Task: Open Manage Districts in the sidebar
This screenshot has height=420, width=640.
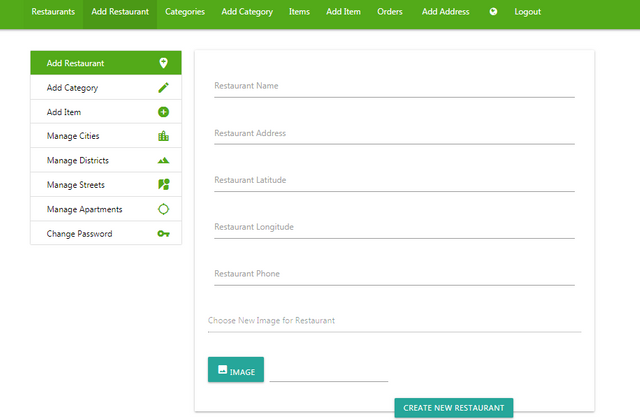Action: point(106,160)
